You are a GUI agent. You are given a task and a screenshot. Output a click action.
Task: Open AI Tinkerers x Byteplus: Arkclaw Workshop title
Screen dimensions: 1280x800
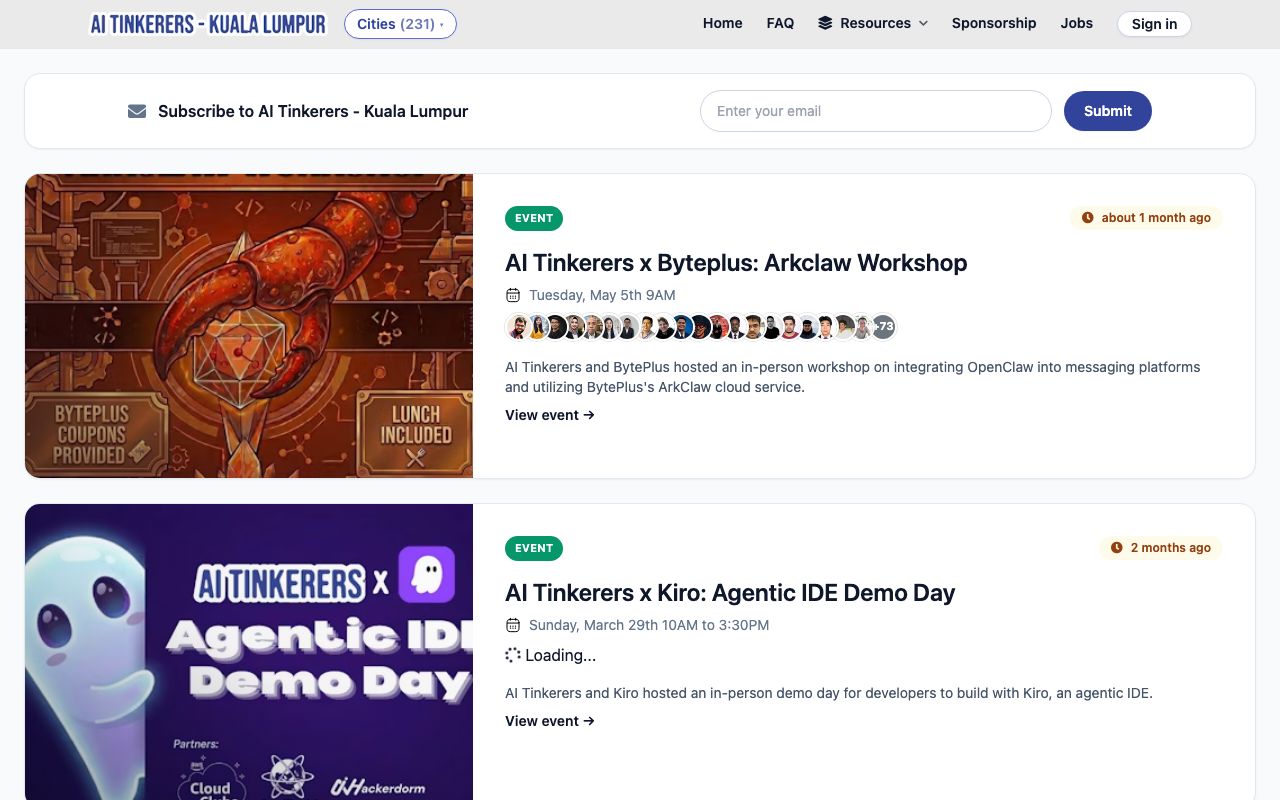[x=736, y=263]
